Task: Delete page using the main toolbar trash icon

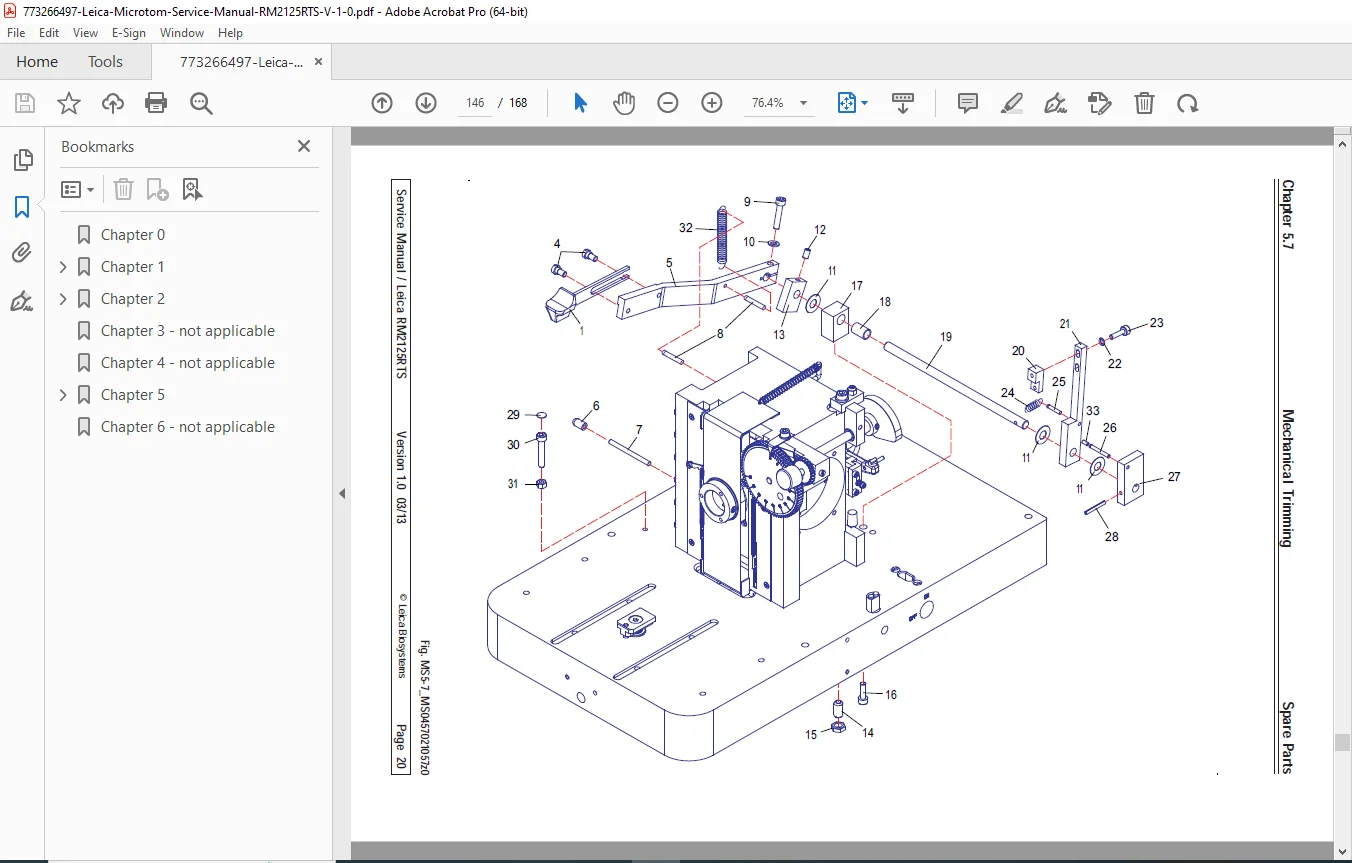Action: click(1144, 103)
